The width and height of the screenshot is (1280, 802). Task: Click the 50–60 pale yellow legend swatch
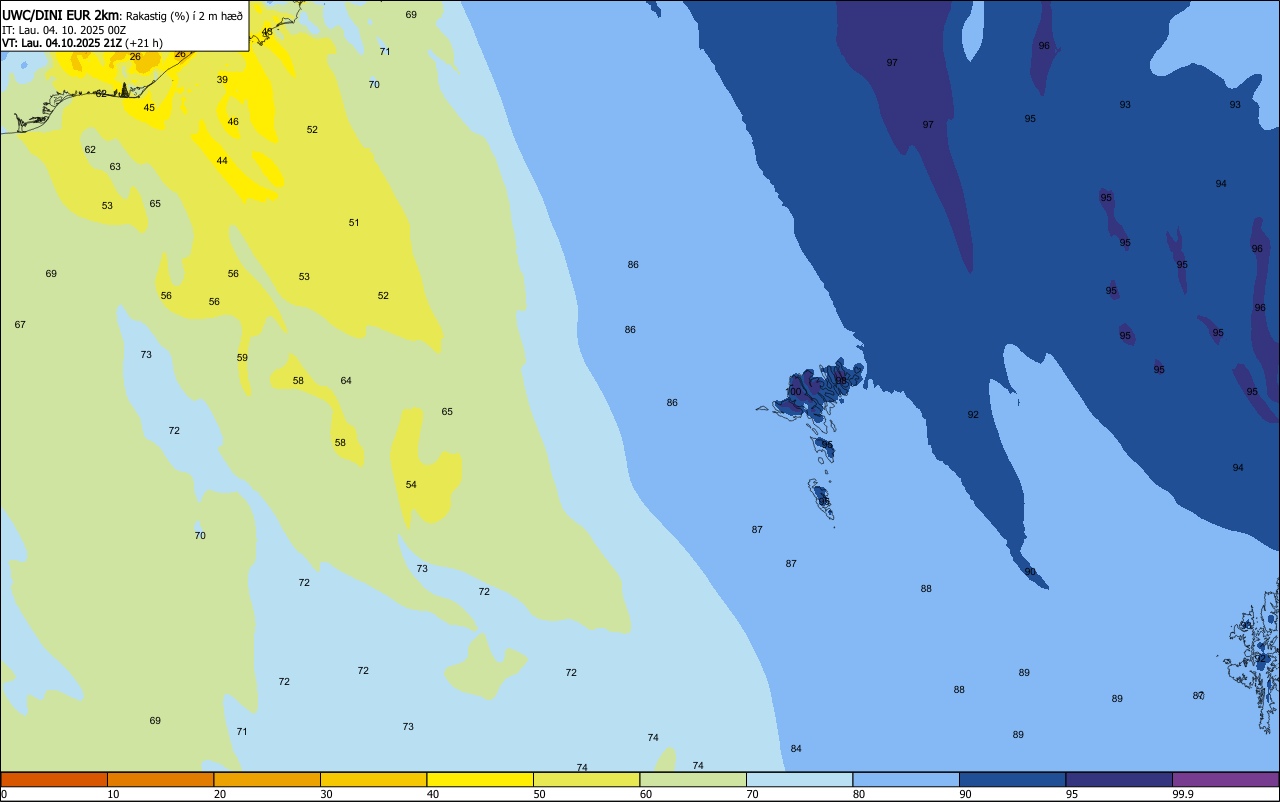tap(586, 779)
